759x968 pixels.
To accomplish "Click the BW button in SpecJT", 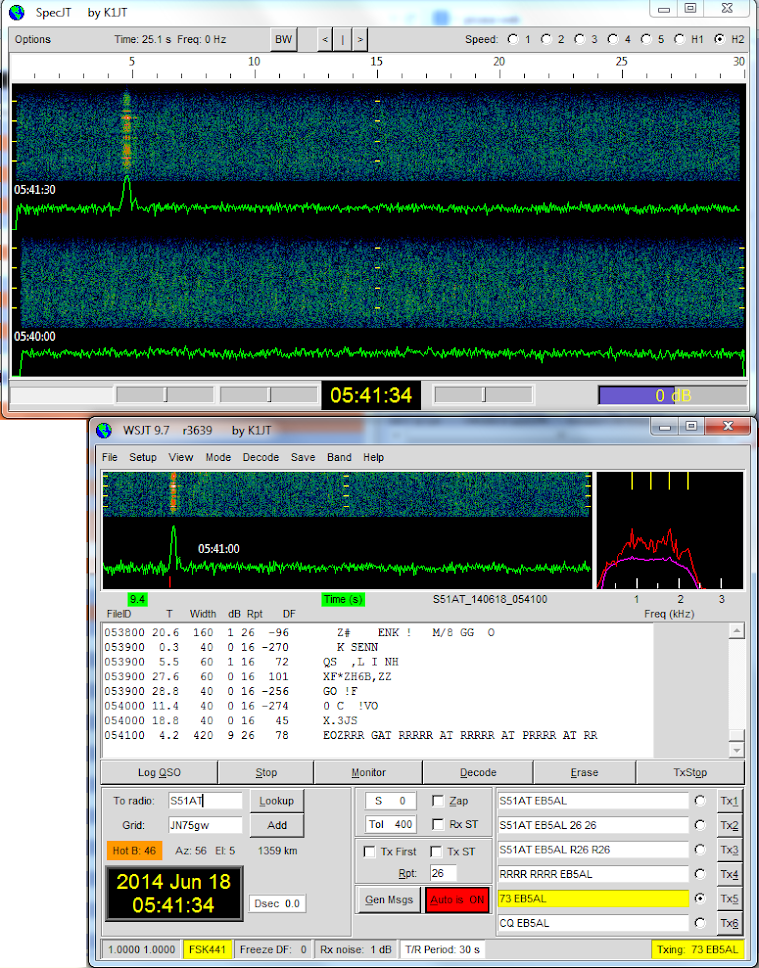I will click(283, 40).
